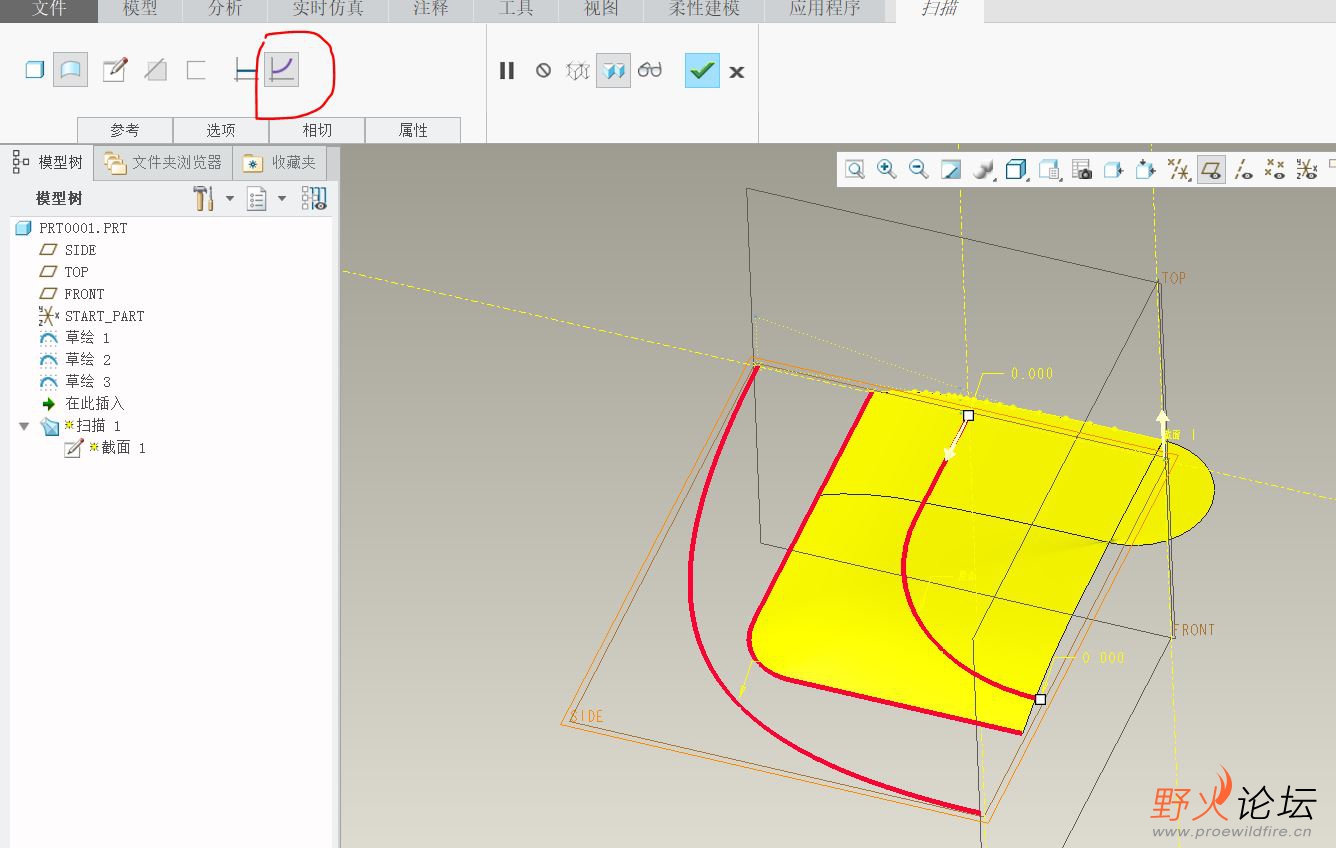The height and width of the screenshot is (848, 1336).
Task: Open the dropdown arrow beside the show list icon
Action: click(x=282, y=198)
